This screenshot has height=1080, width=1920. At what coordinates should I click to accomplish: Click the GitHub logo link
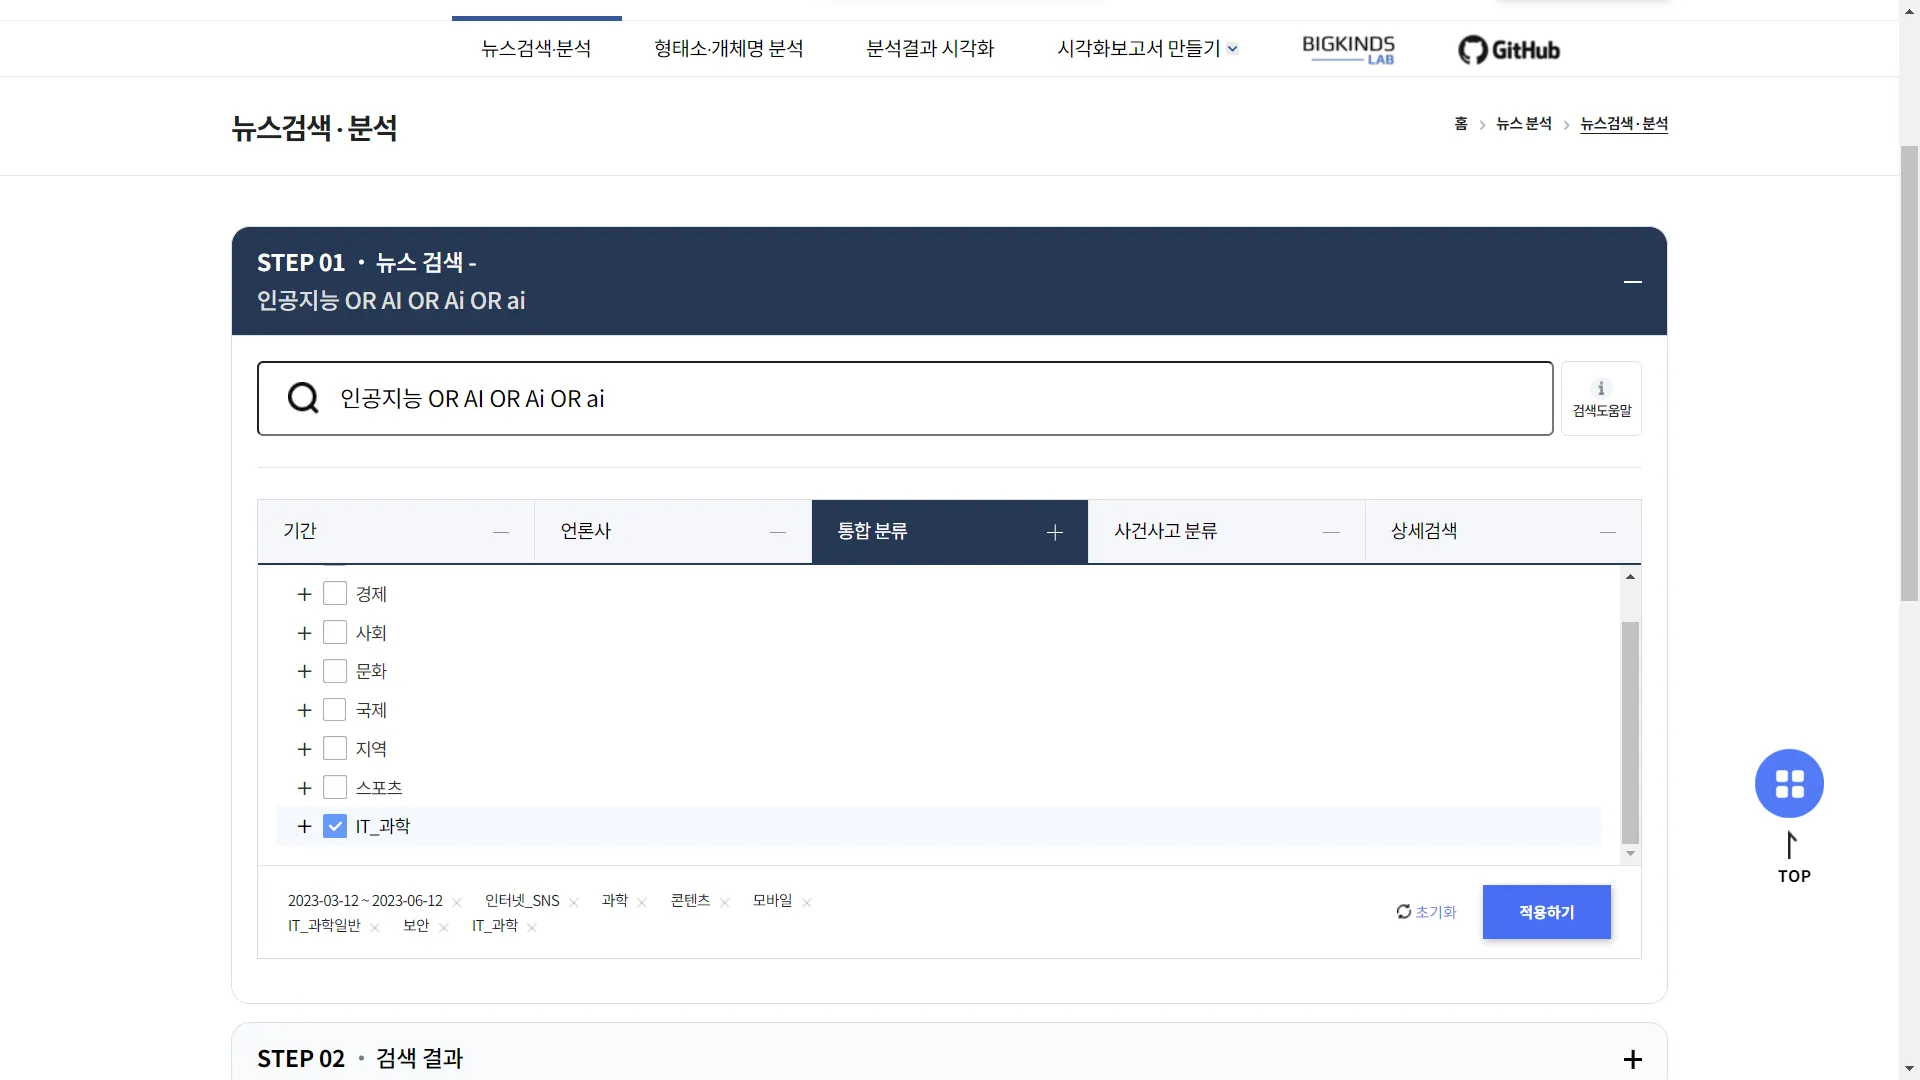point(1509,49)
